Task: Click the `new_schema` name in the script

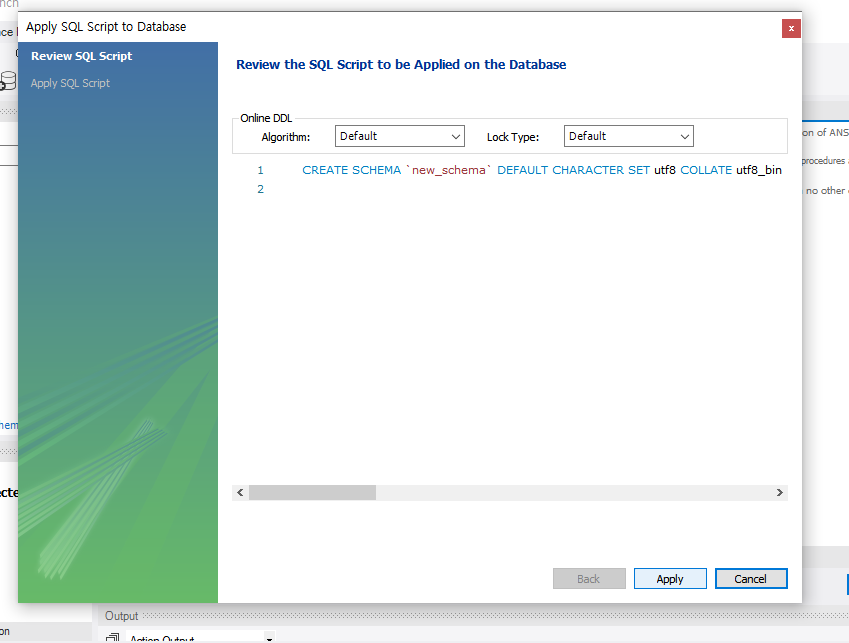Action: 448,170
